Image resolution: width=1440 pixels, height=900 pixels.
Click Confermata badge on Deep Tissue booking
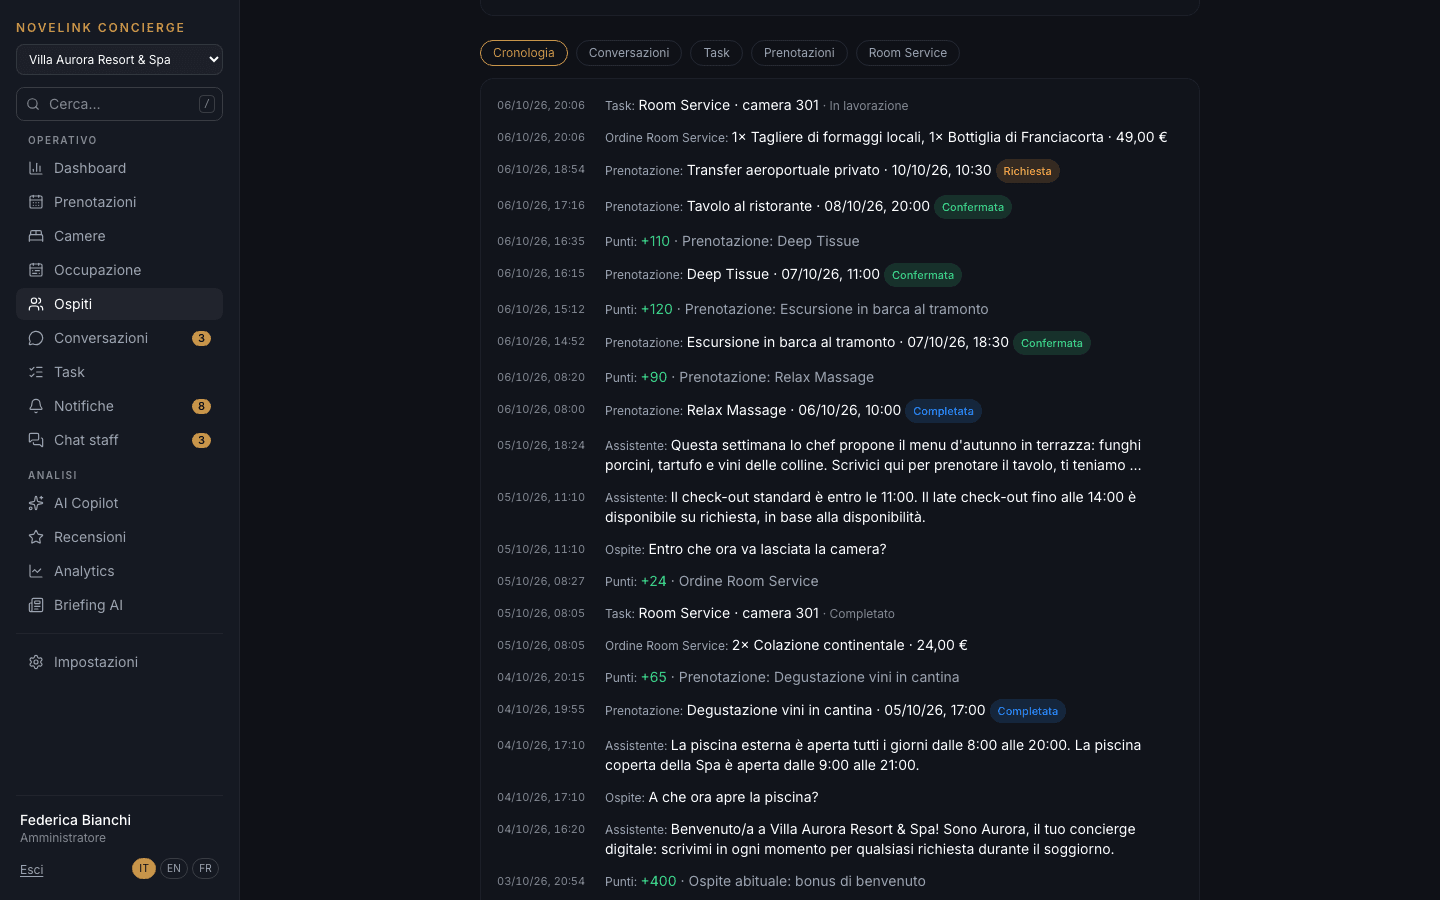(922, 275)
